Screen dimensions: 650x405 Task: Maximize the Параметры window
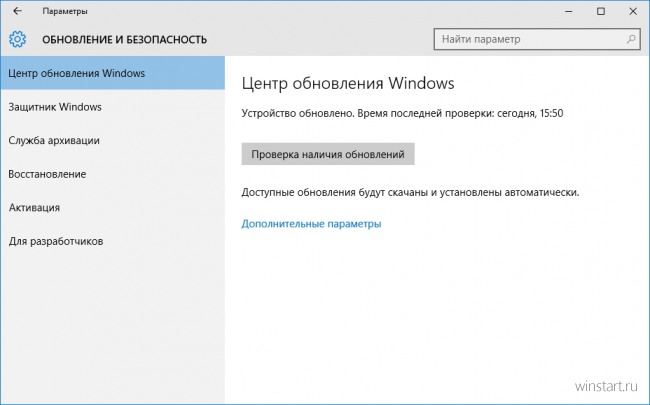[x=601, y=12]
